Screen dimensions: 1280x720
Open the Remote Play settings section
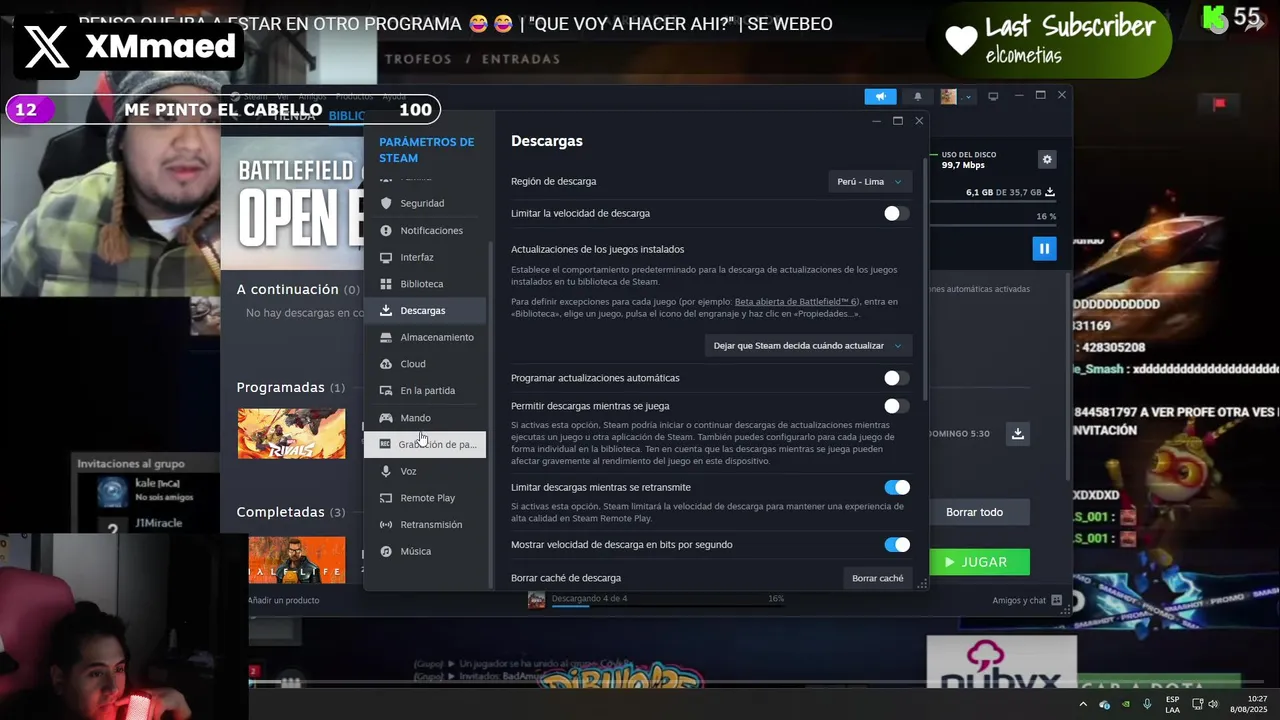[x=425, y=498]
